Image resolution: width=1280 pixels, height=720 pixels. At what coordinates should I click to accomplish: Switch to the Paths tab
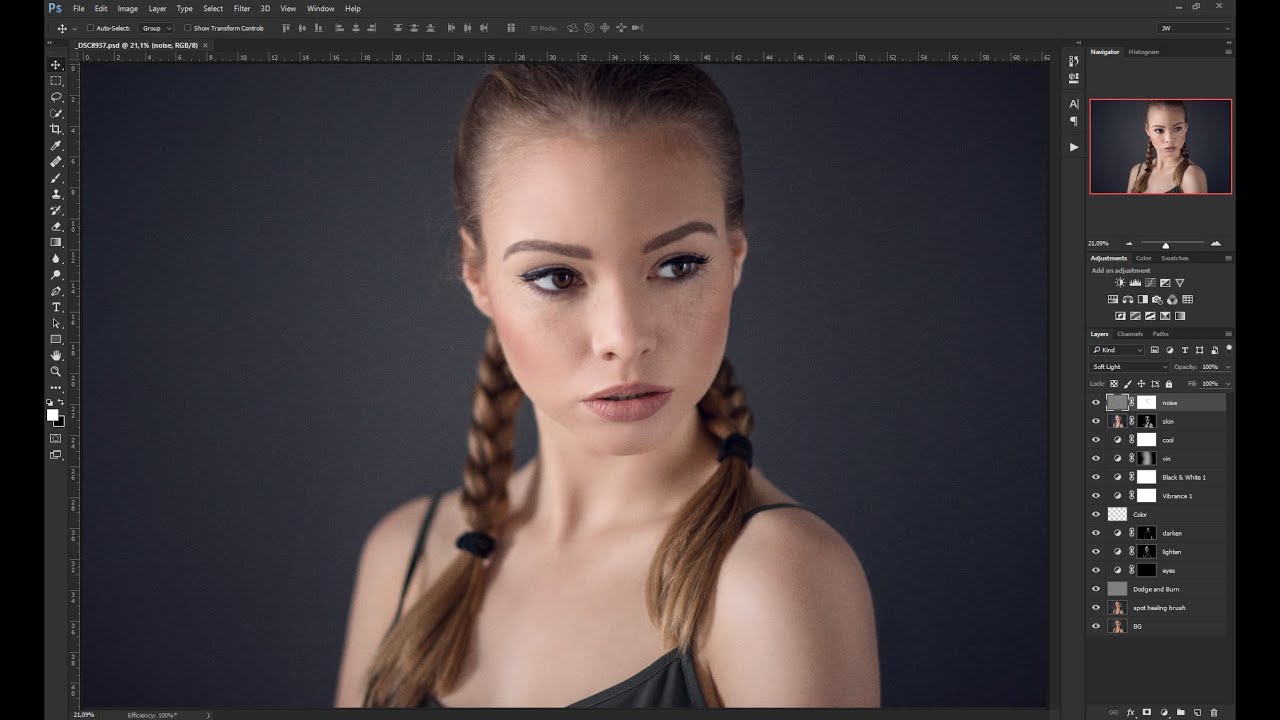(x=1160, y=334)
